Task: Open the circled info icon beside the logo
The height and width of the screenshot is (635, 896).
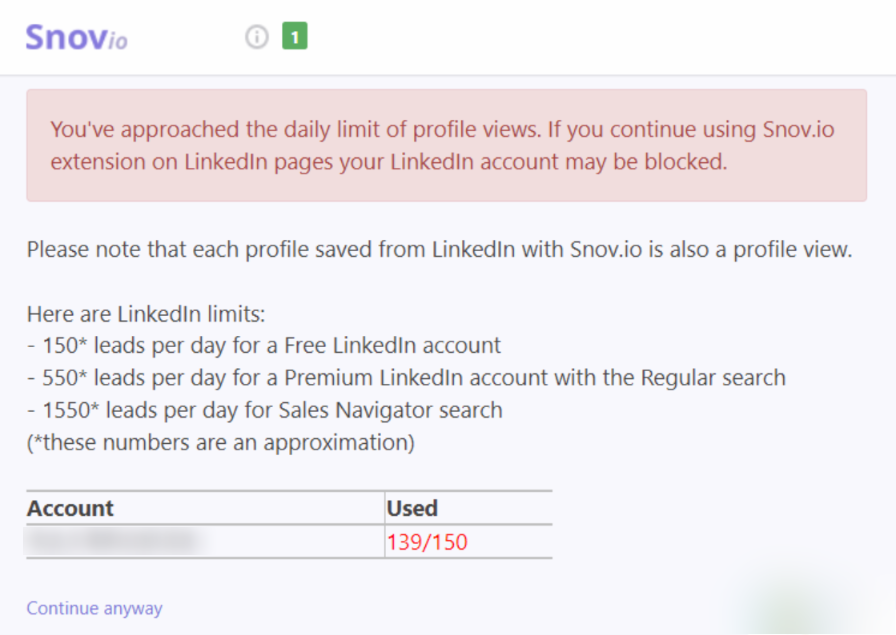Action: [257, 37]
